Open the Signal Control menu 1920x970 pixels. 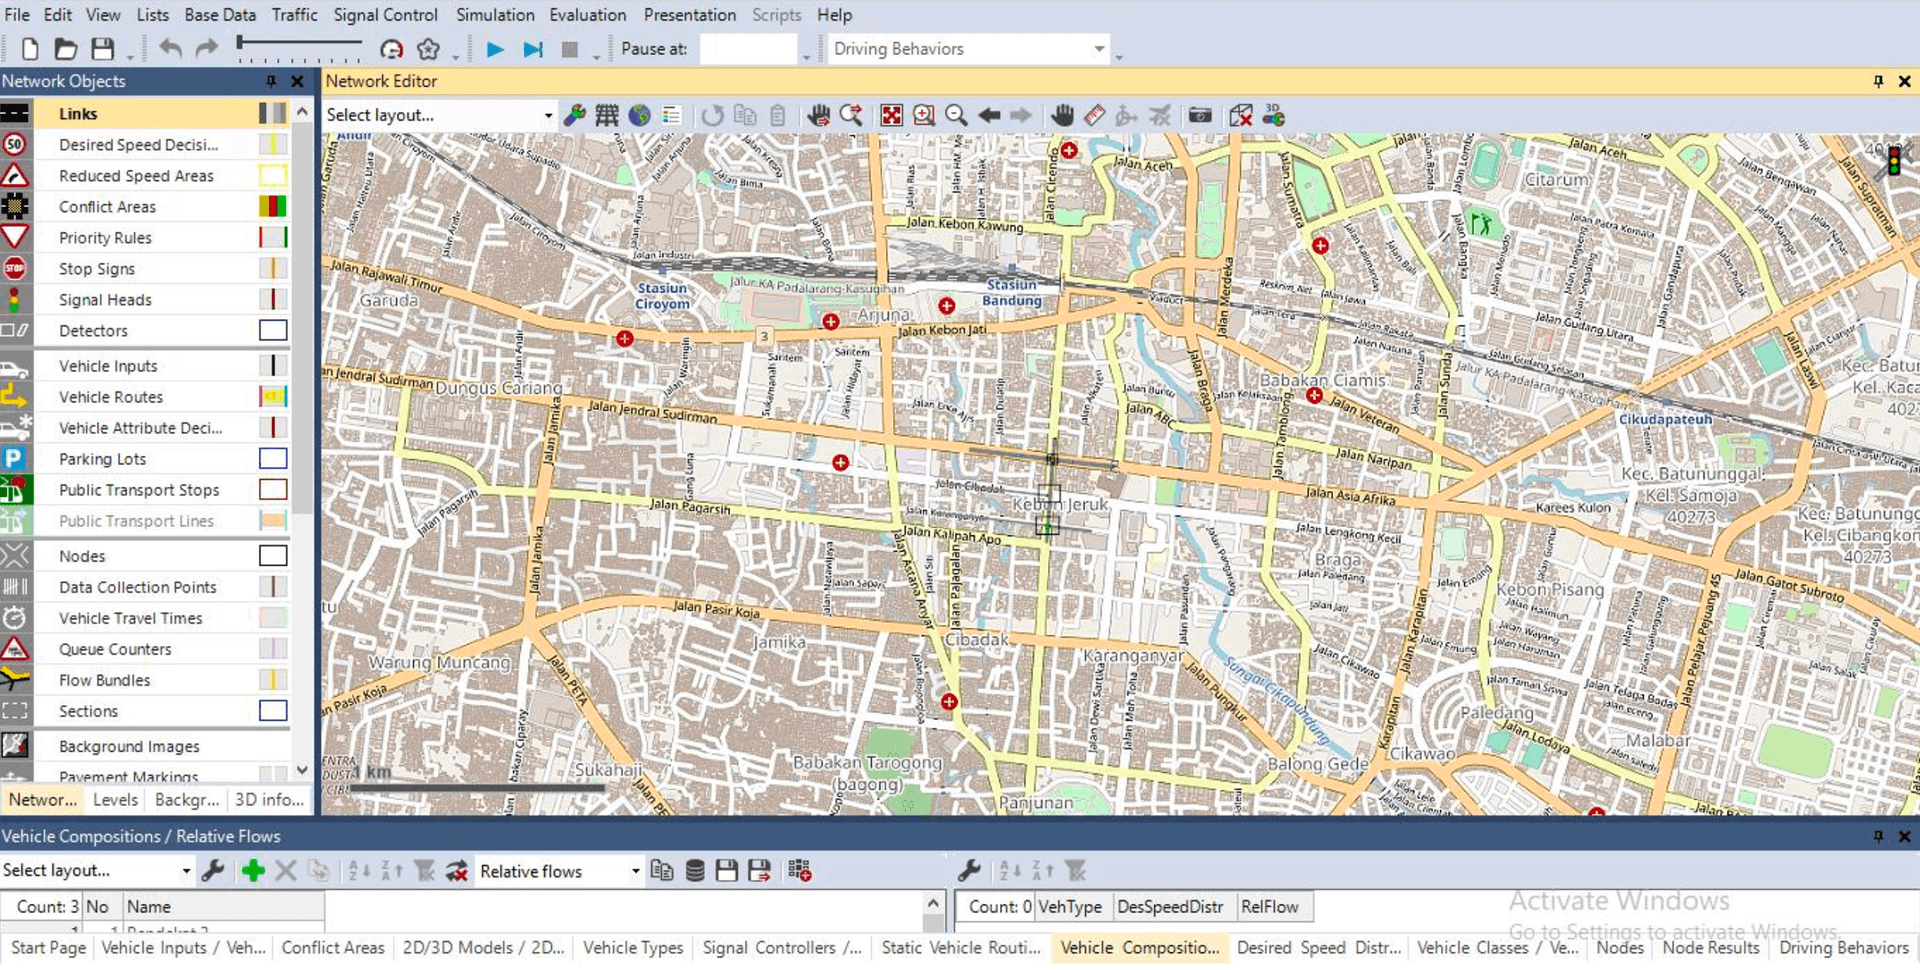385,15
